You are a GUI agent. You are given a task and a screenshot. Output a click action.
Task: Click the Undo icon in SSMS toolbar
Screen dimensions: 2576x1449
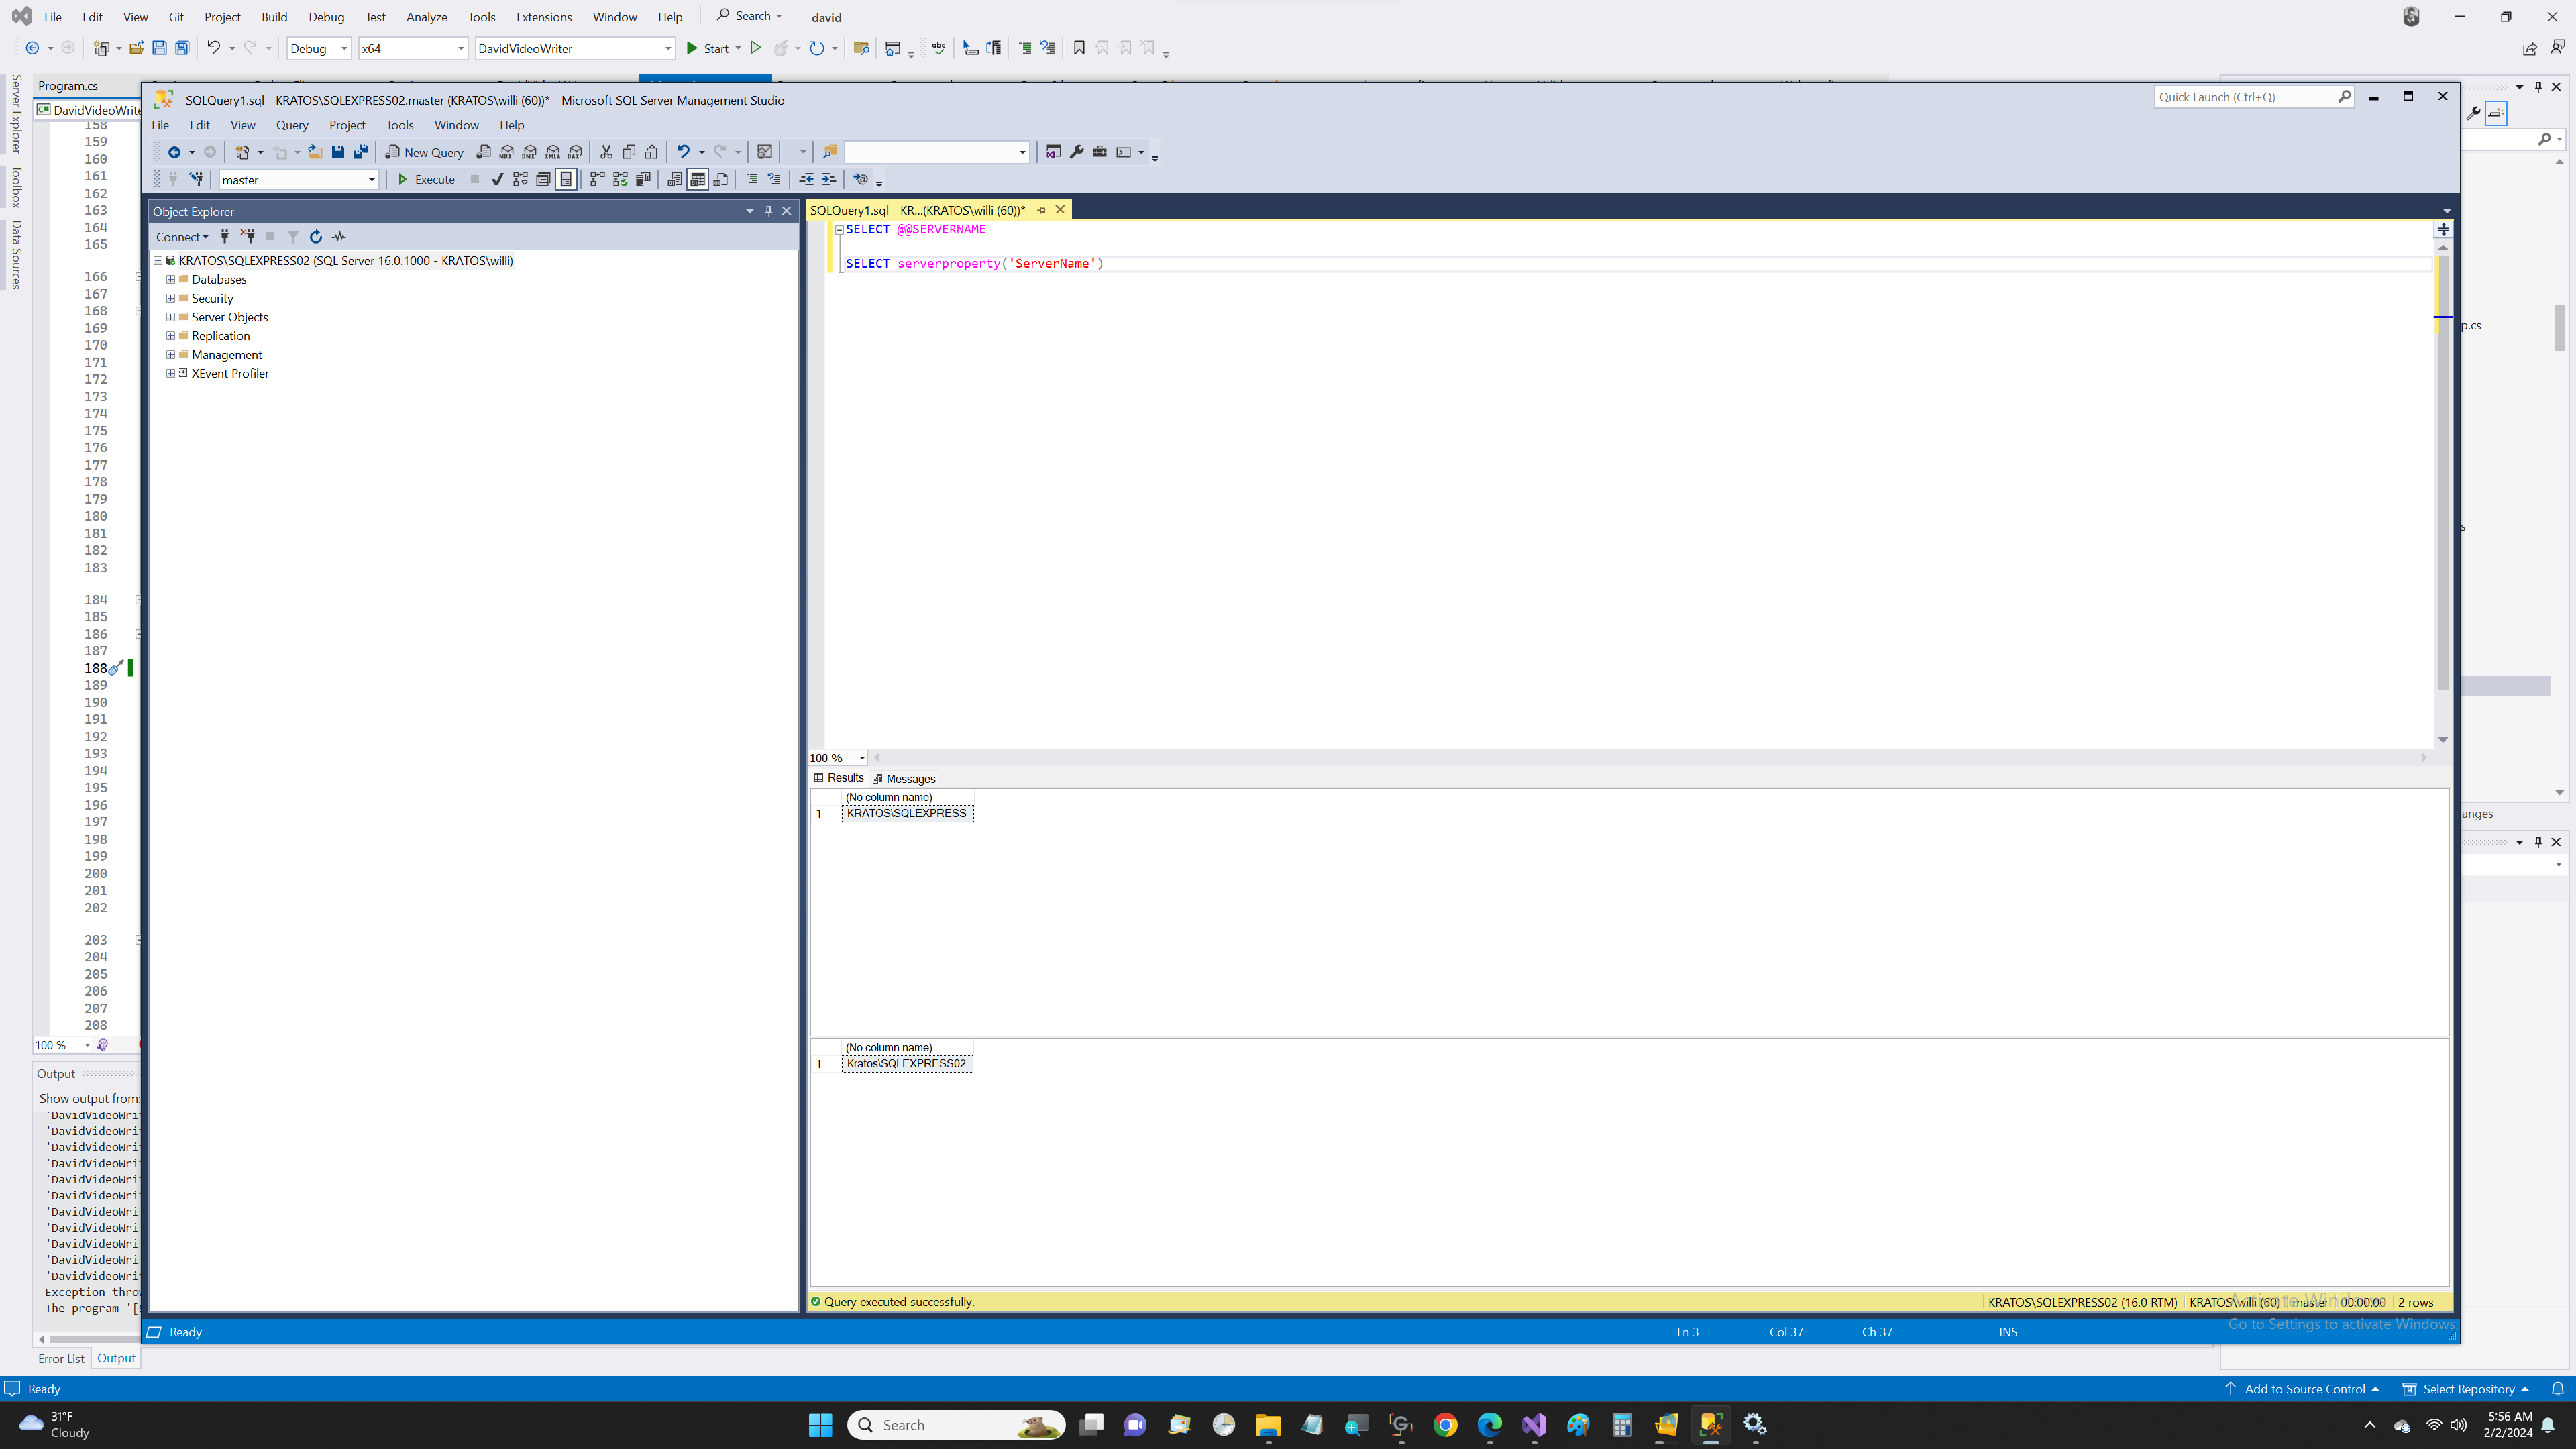683,152
